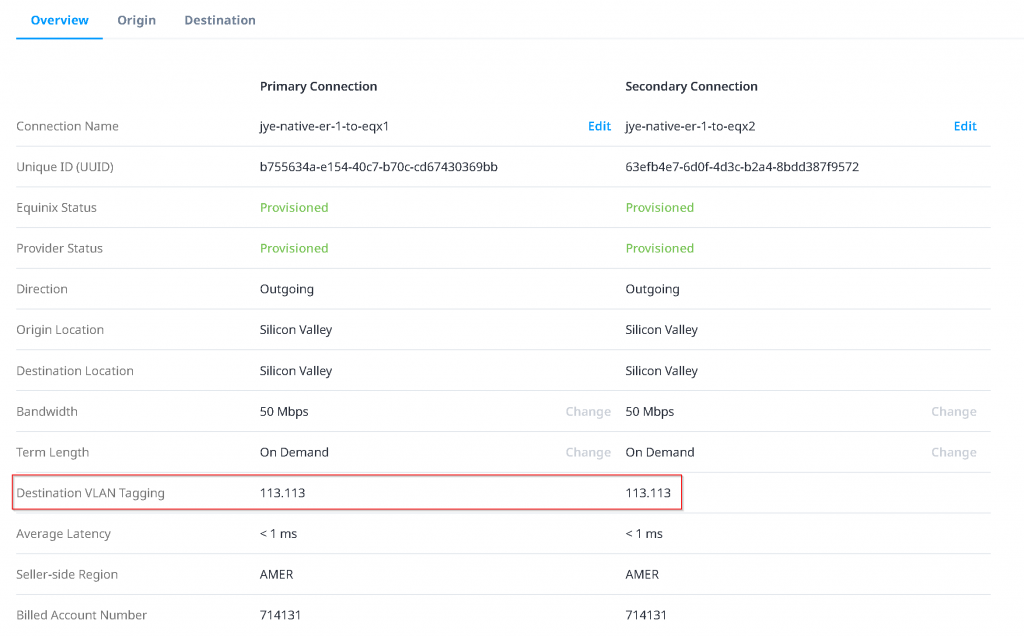Click the primary Destination VLAN Tagging value
The height and width of the screenshot is (636, 1024).
click(x=282, y=493)
